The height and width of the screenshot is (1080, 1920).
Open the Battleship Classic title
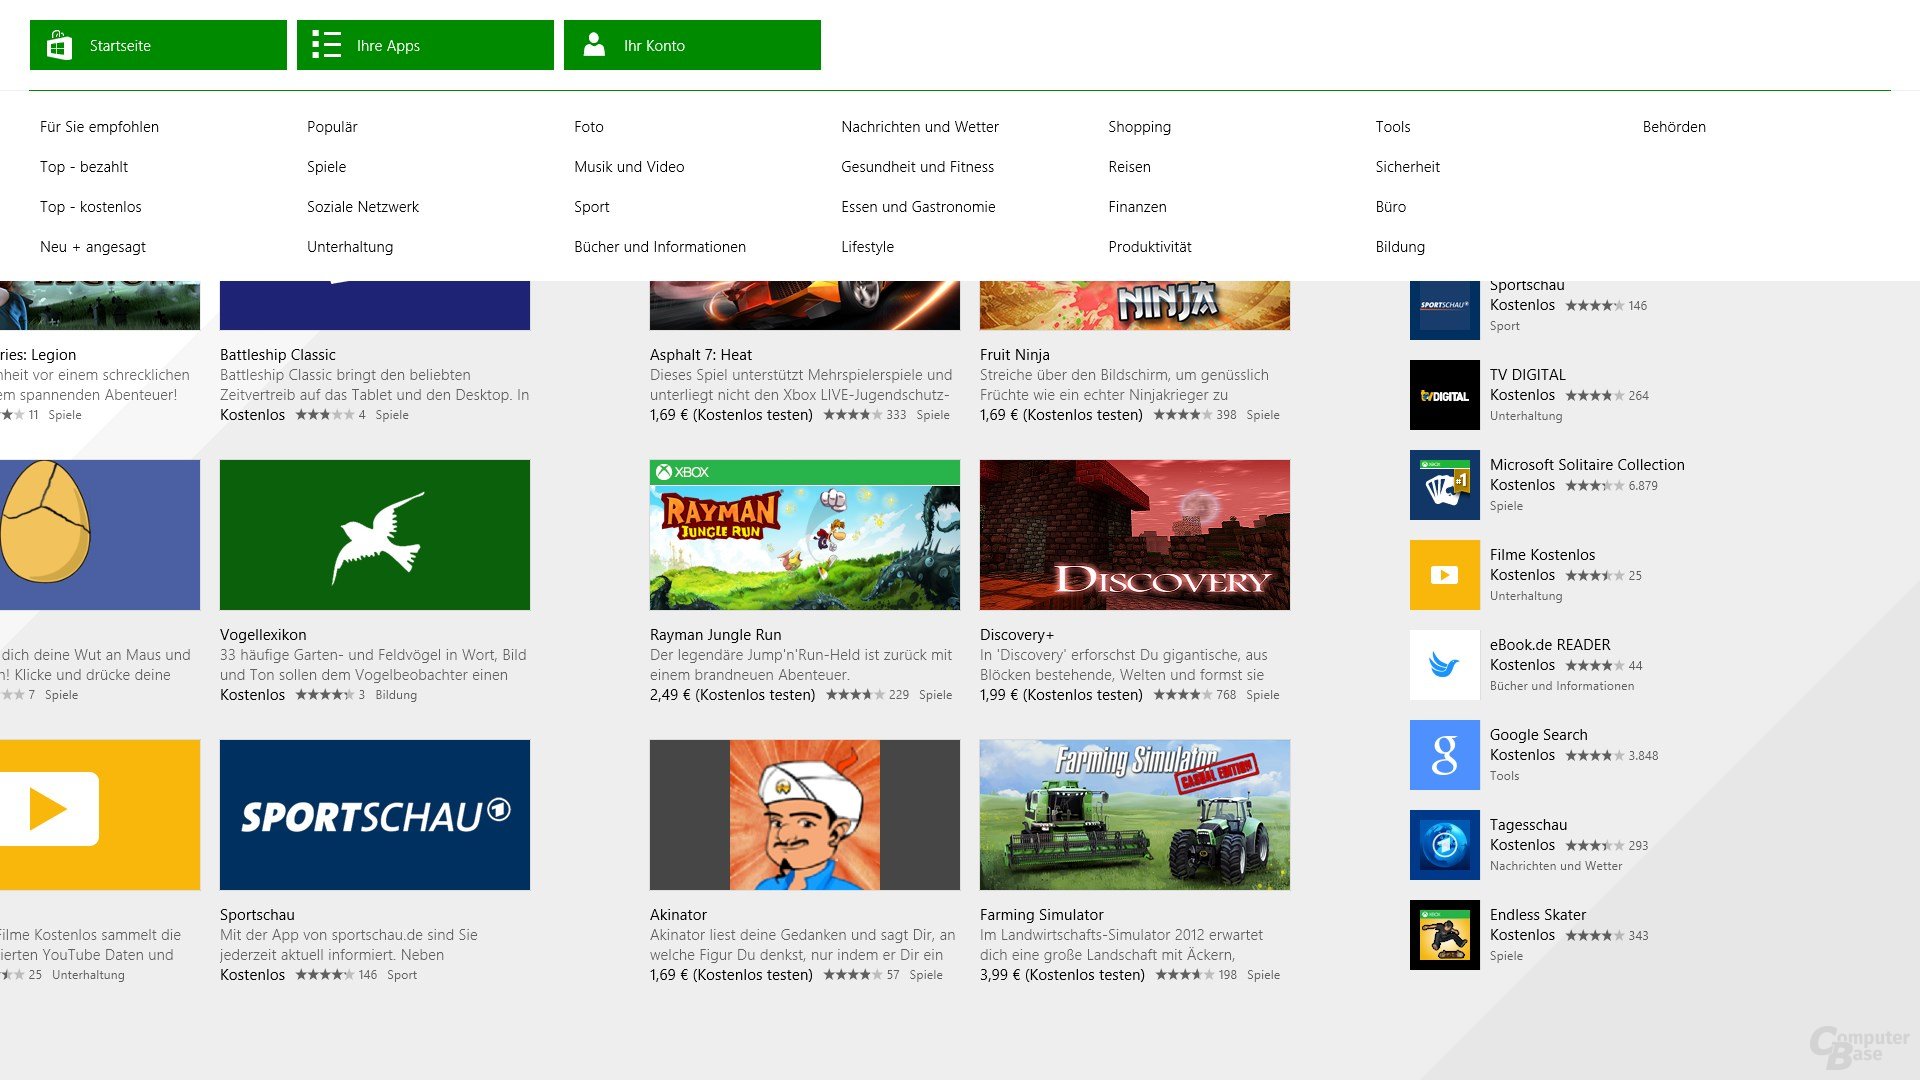click(x=278, y=355)
